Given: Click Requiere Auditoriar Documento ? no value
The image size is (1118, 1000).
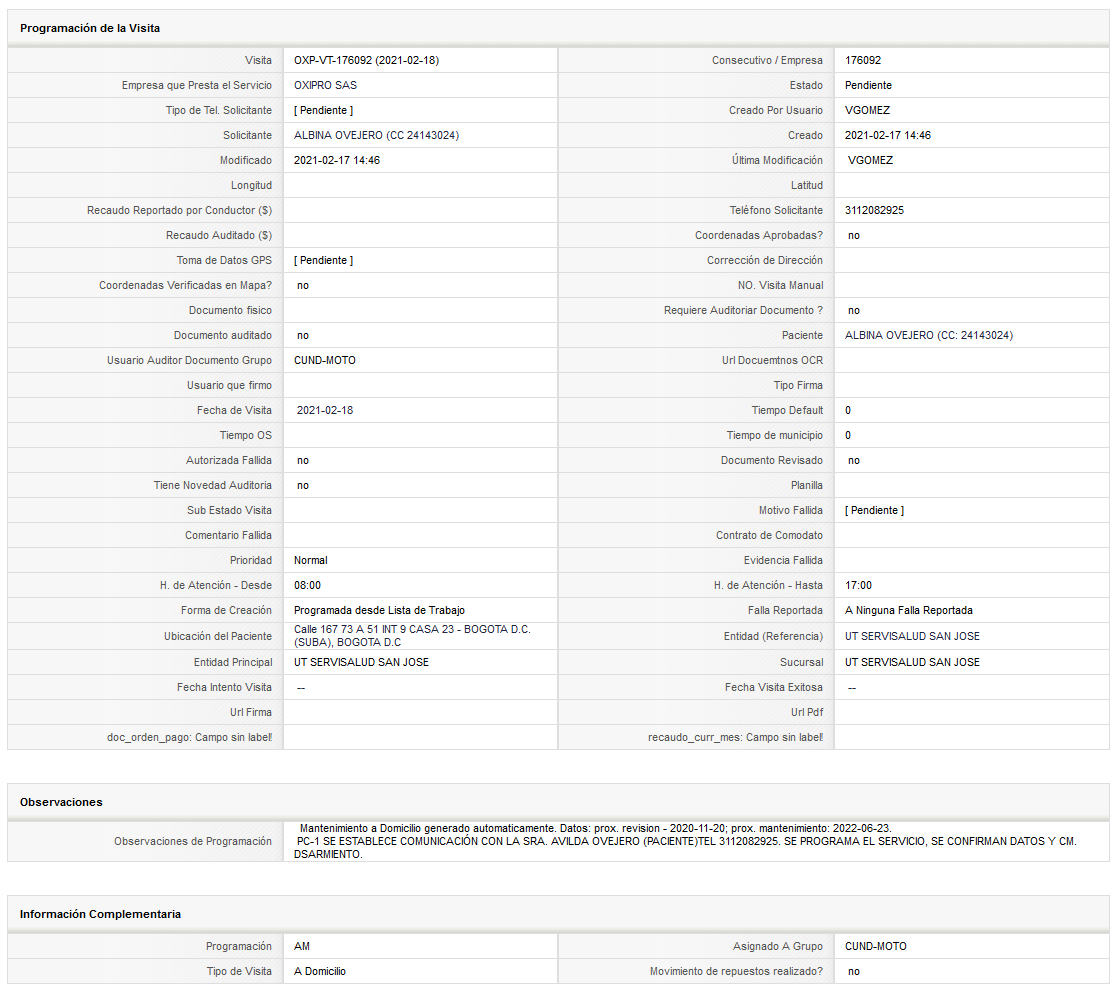Looking at the screenshot, I should (853, 311).
